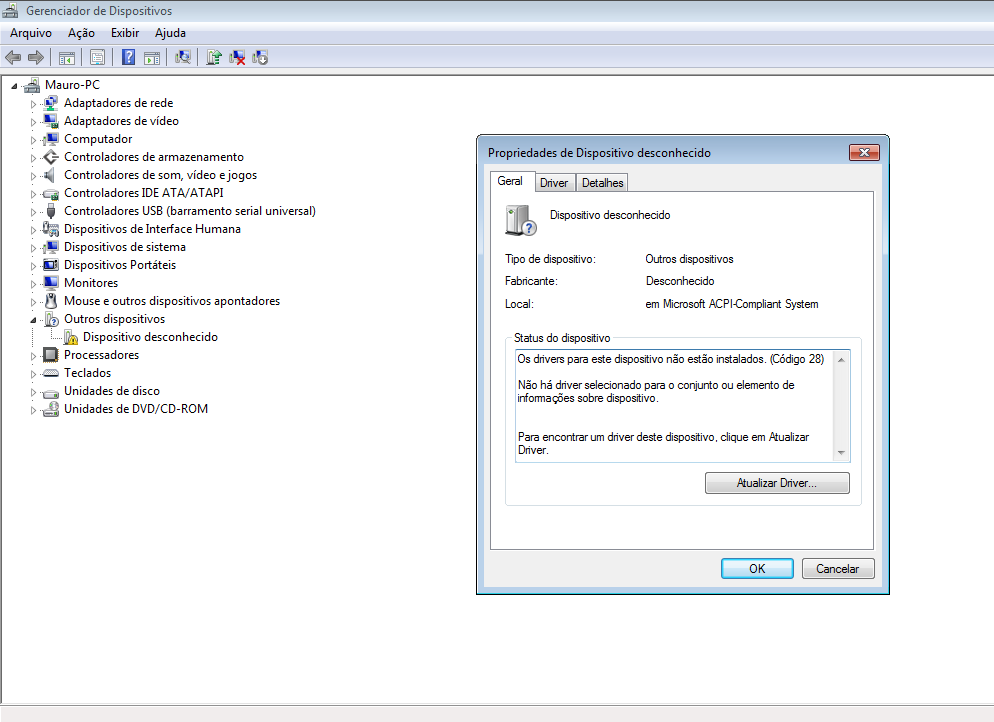
Task: Open the Ajuda menu
Action: [170, 33]
